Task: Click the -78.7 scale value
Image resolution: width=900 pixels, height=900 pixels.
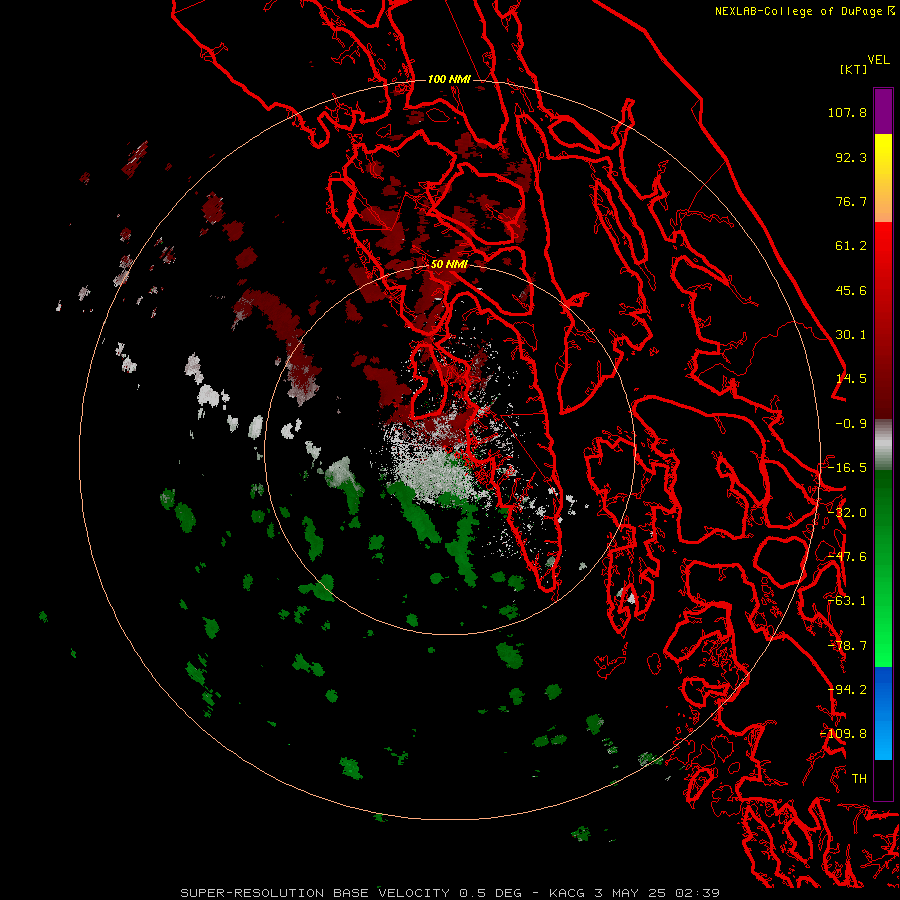Action: [847, 646]
